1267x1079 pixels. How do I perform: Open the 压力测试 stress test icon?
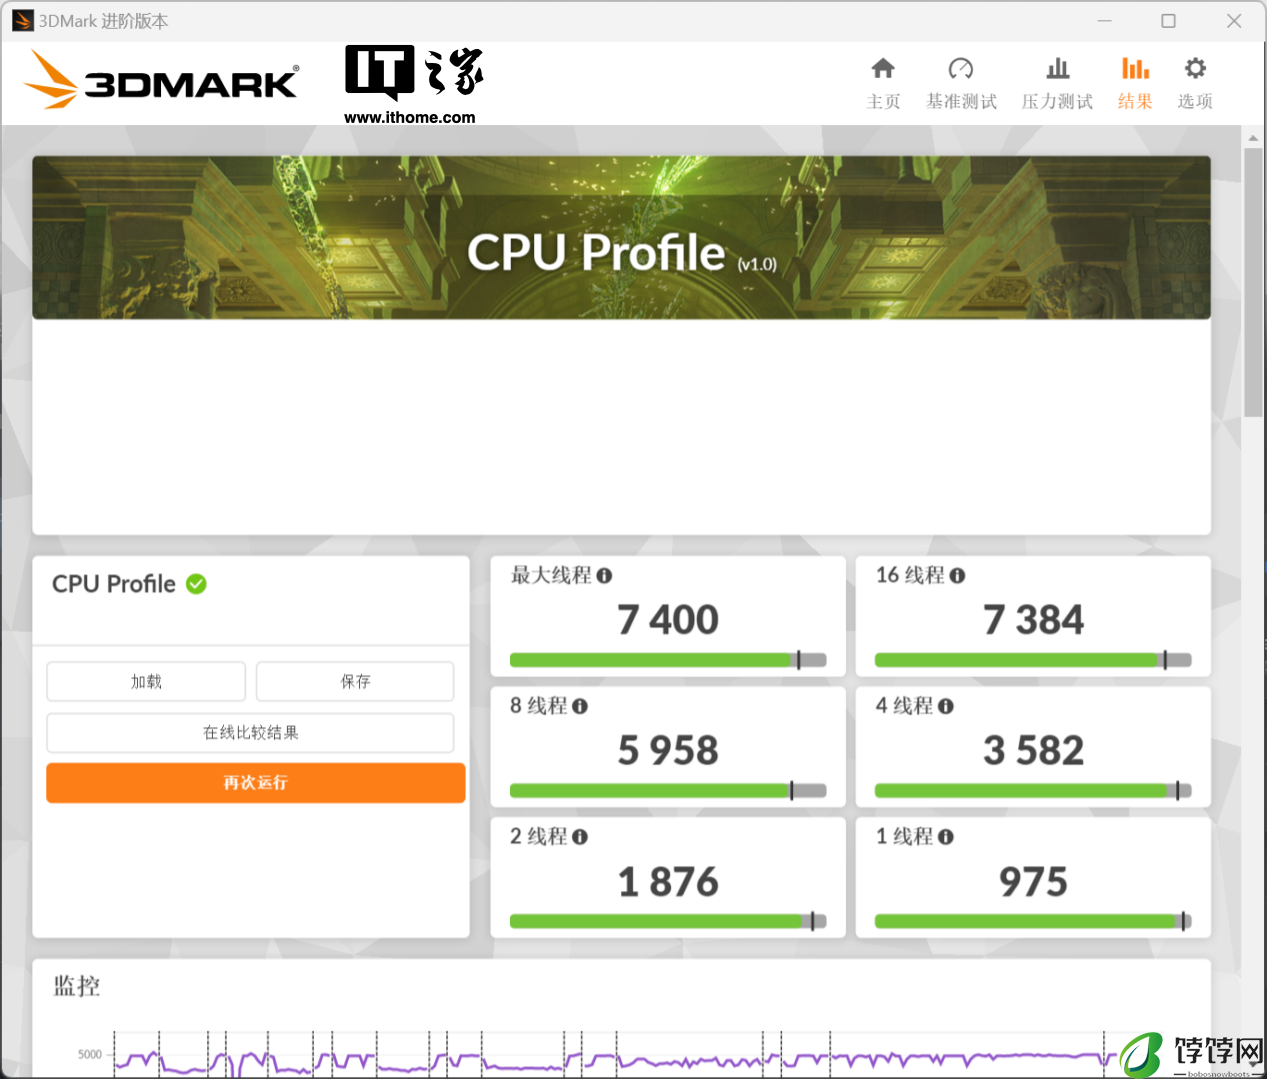1058,68
